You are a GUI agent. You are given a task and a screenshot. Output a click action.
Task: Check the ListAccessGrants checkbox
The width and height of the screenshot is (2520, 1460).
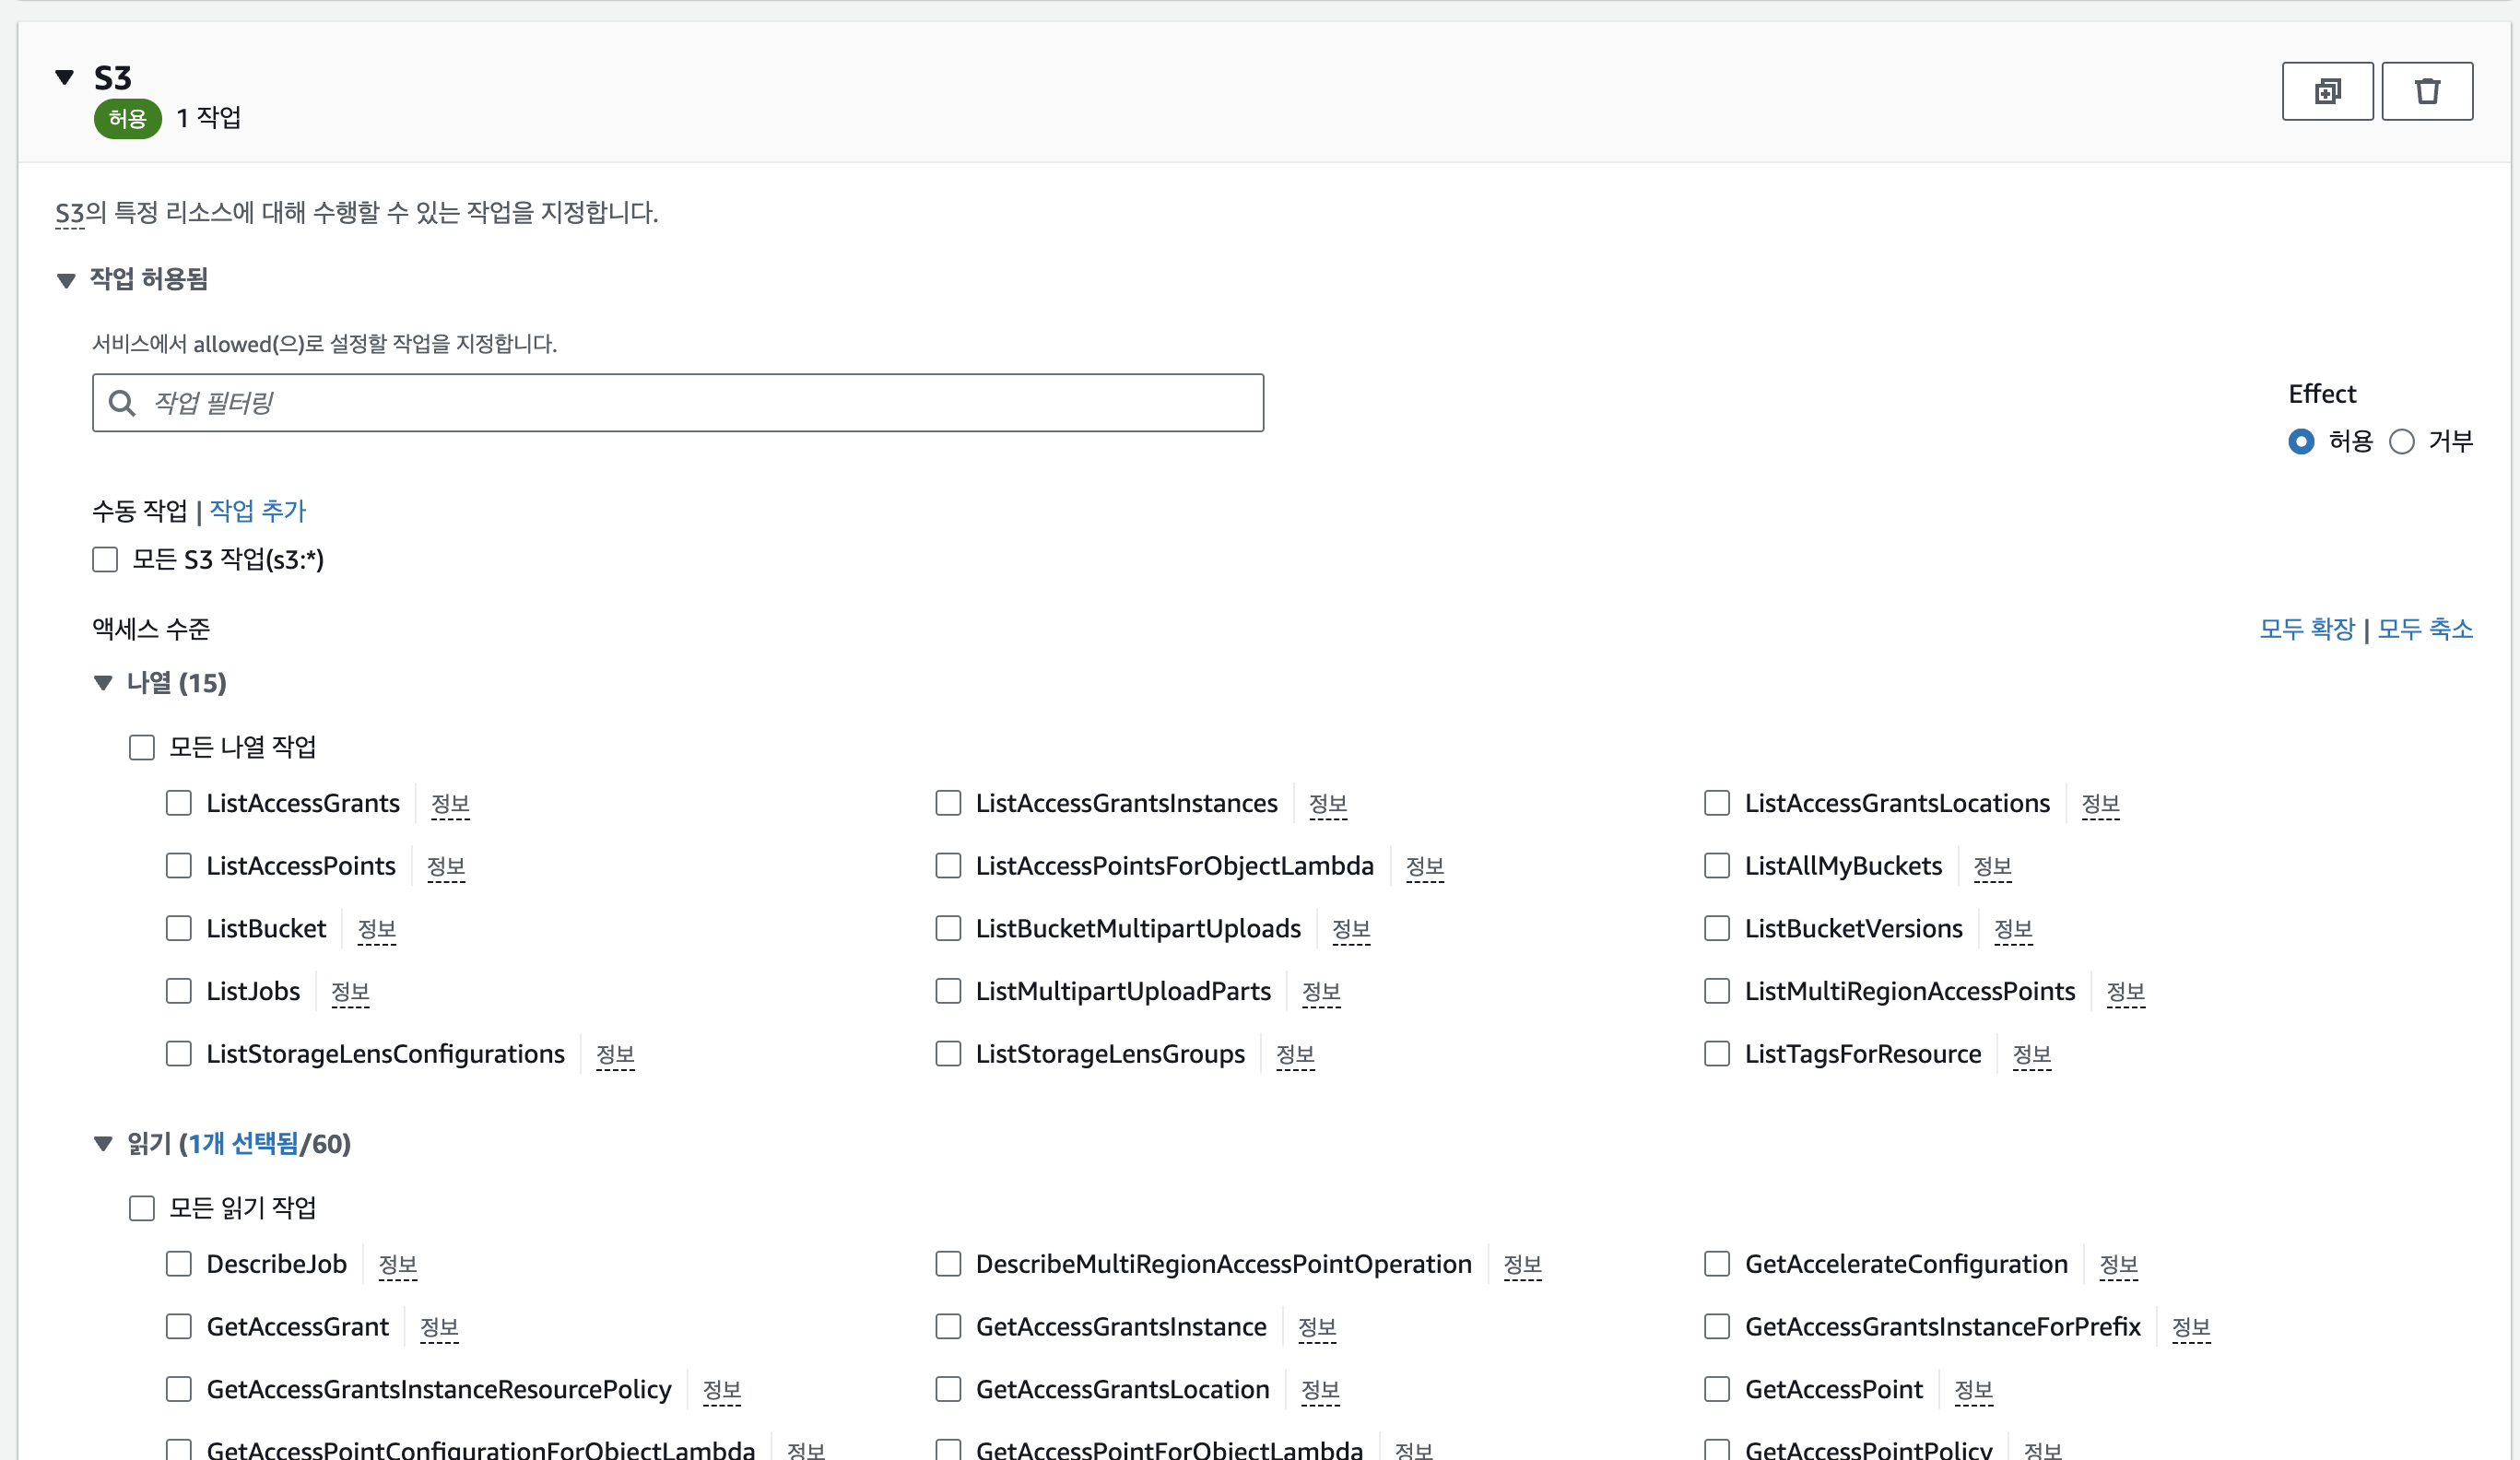(x=179, y=803)
